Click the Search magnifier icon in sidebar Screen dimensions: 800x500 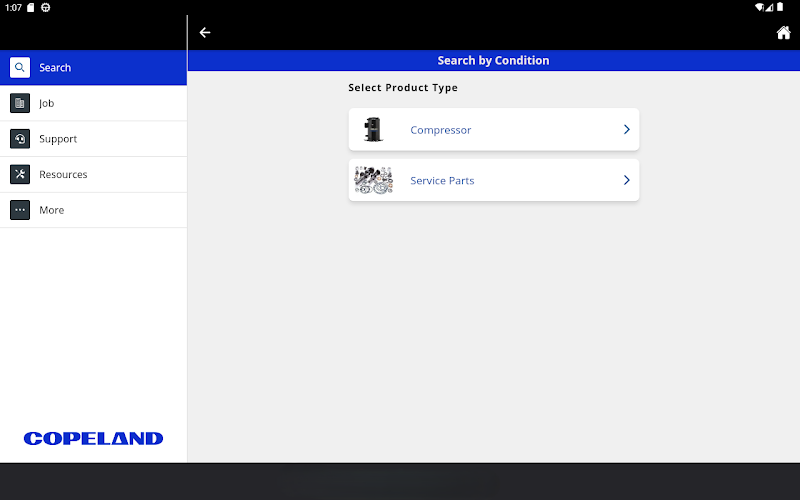(20, 67)
